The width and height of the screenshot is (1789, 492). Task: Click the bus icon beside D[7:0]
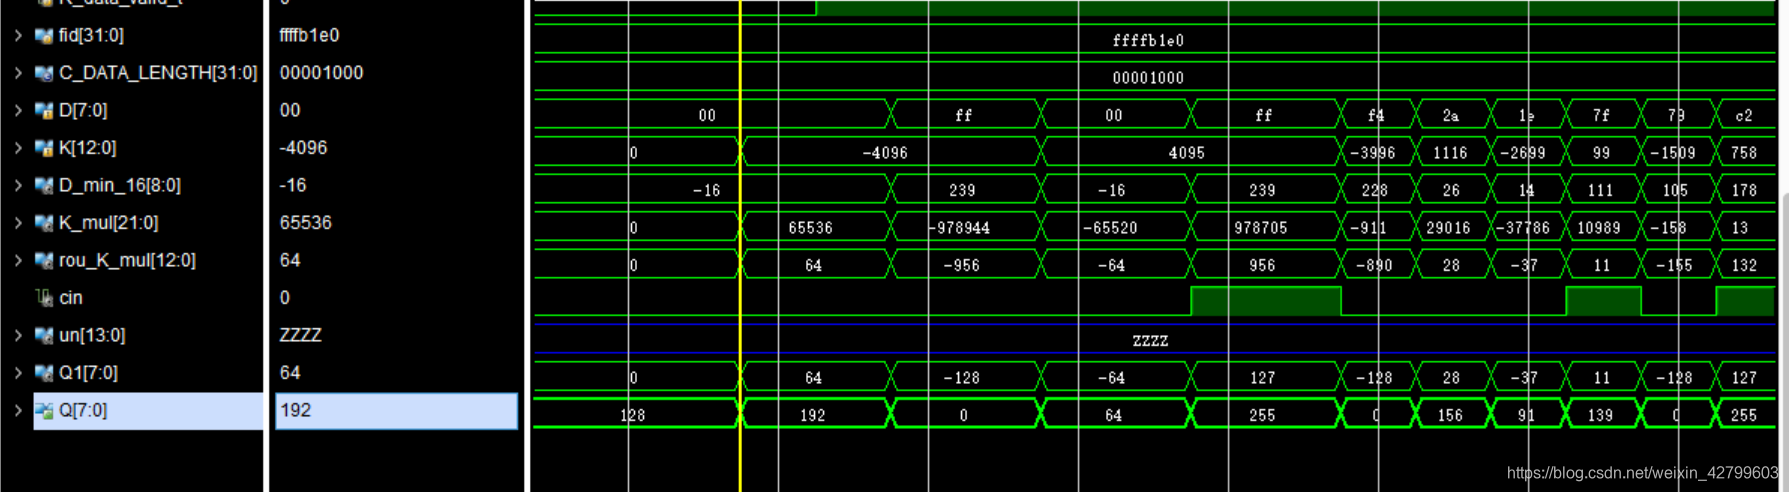pos(44,111)
